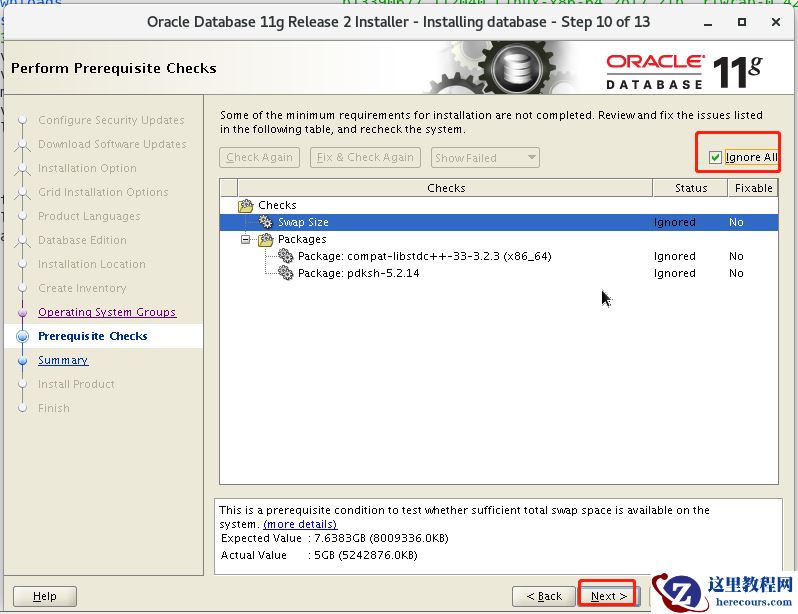Go to Operating System Groups step

pos(107,312)
